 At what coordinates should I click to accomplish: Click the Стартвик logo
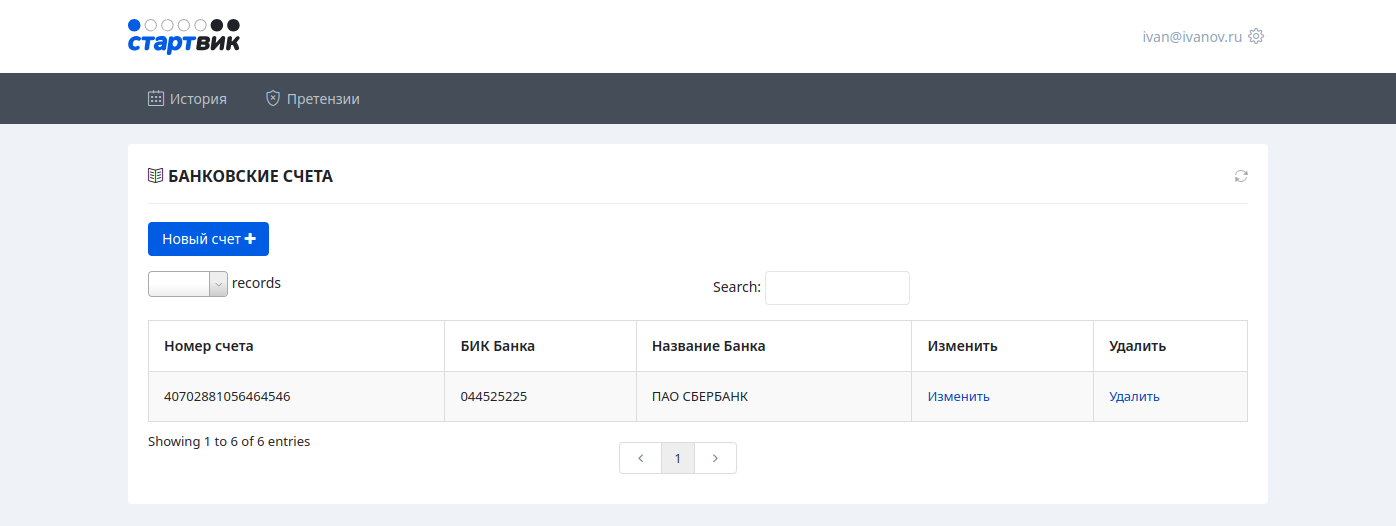tap(184, 36)
